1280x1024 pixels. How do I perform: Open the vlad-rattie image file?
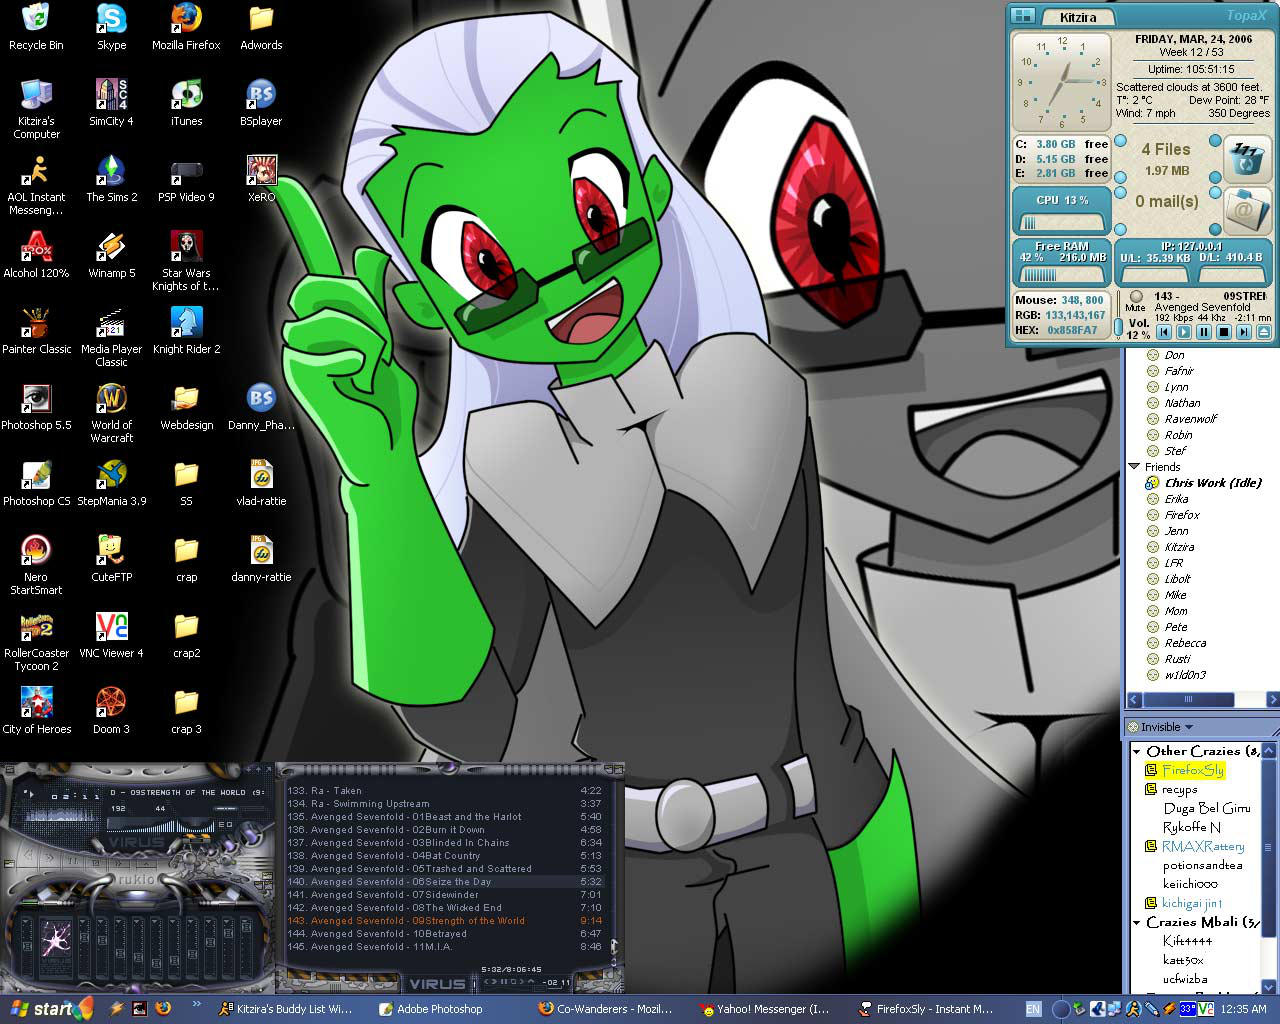[261, 483]
